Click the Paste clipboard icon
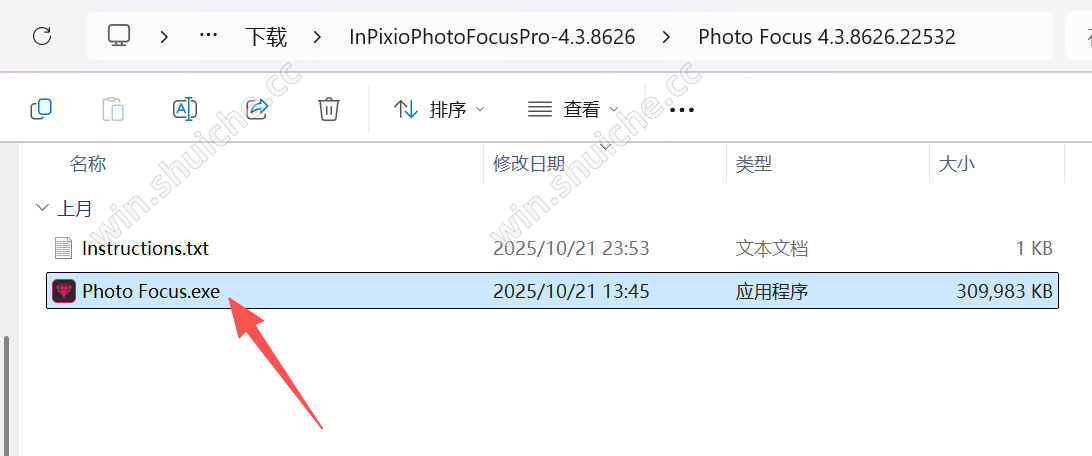This screenshot has height=456, width=1092. point(112,109)
